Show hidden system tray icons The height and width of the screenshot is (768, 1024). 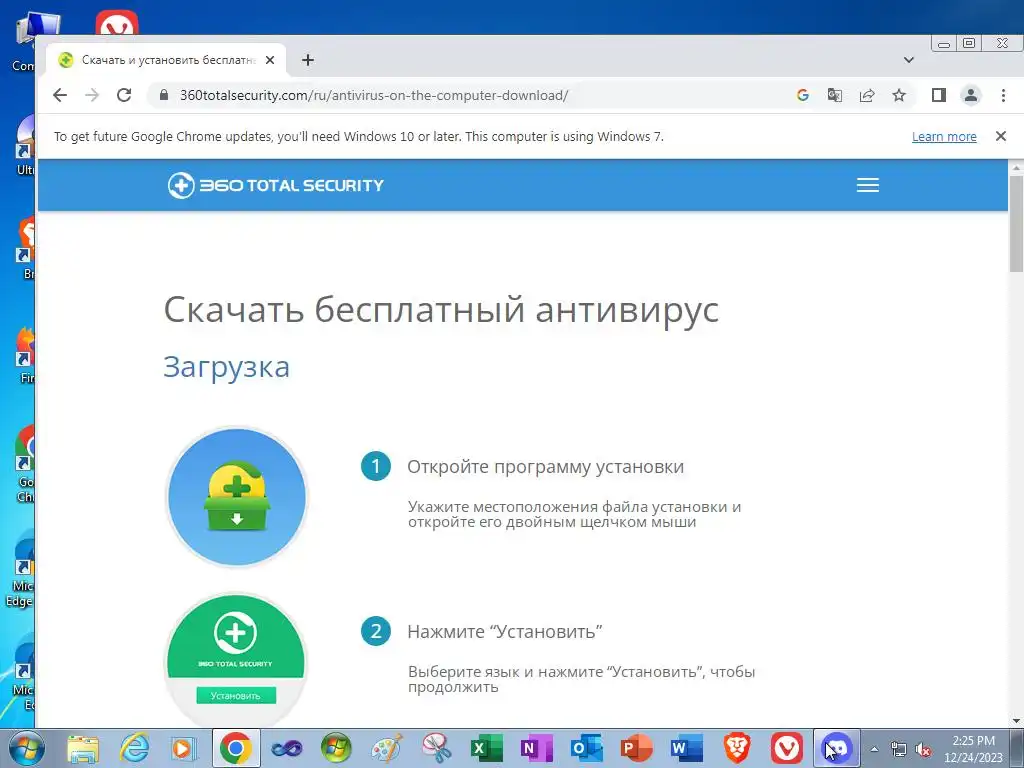coord(874,749)
